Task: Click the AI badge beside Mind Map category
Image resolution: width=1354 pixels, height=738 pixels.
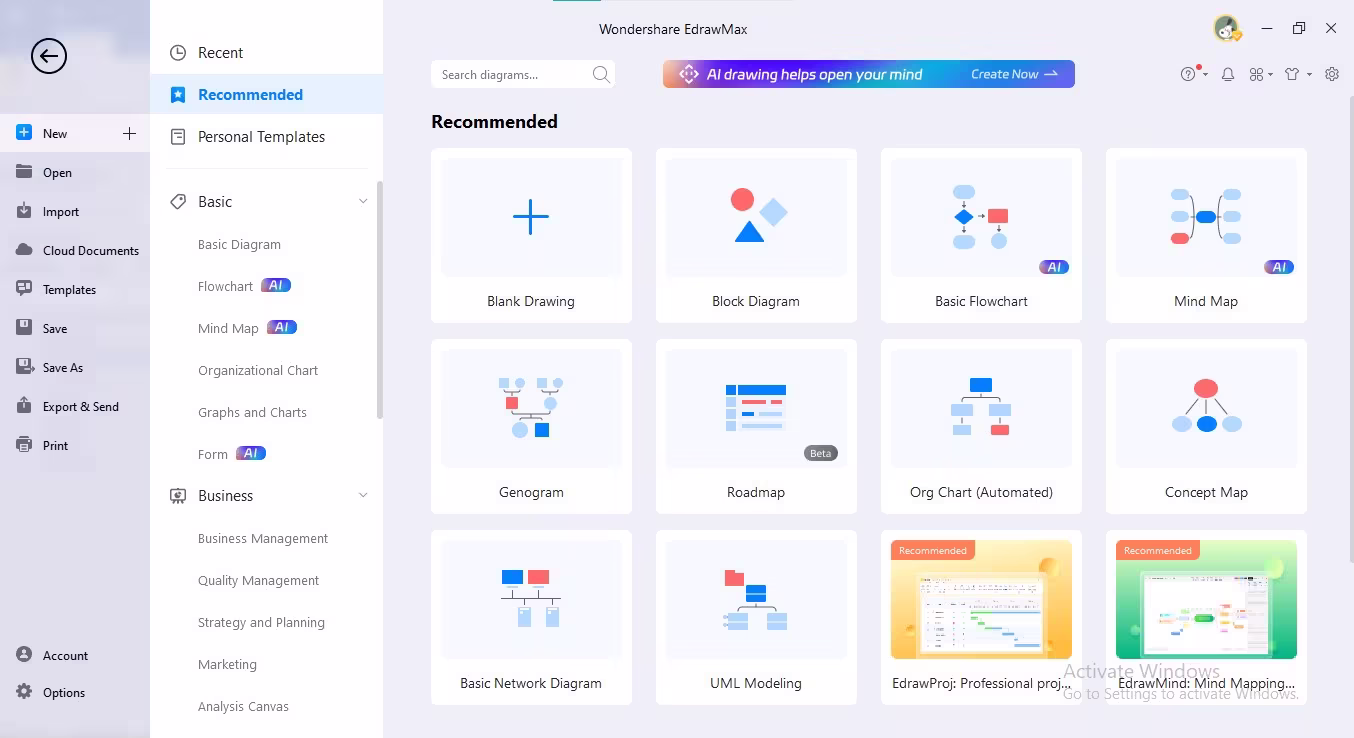Action: pyautogui.click(x=282, y=327)
